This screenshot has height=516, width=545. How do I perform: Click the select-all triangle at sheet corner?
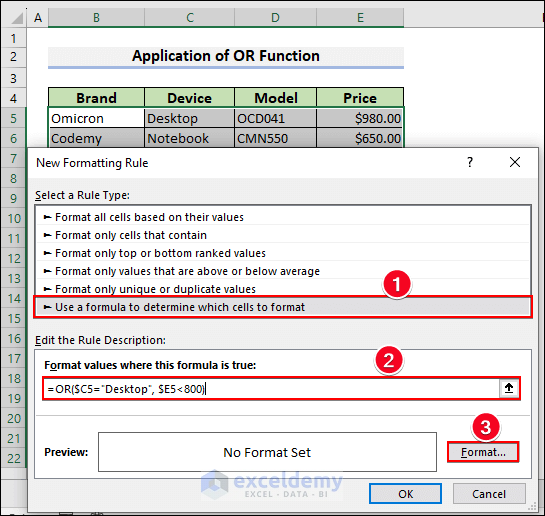click(16, 17)
